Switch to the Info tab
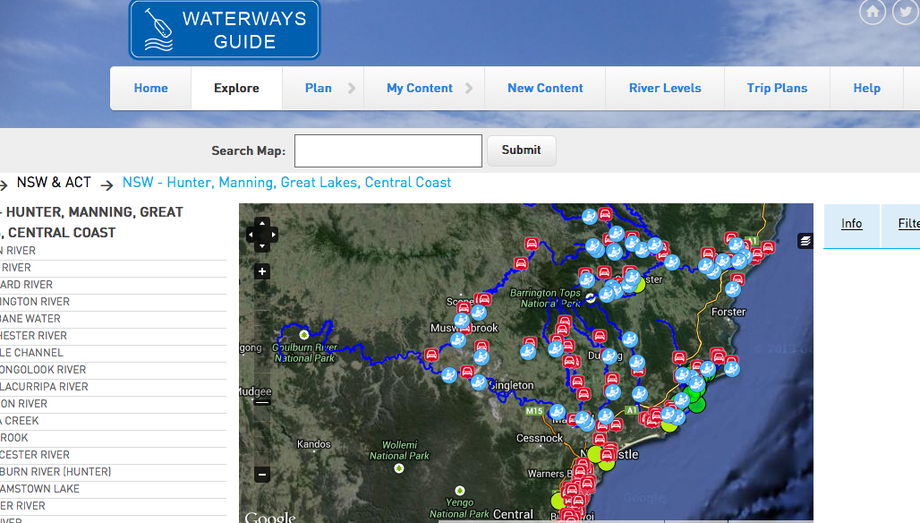 (851, 224)
